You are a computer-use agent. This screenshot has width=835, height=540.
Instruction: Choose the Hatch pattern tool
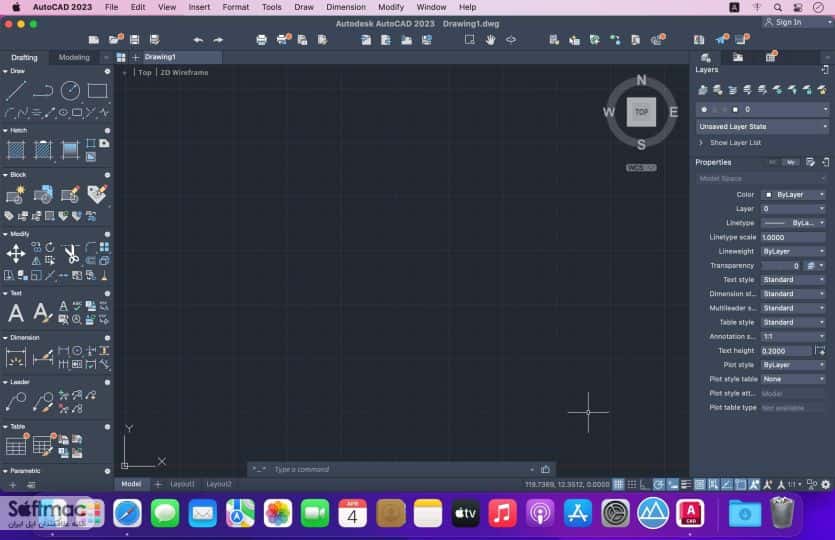pyautogui.click(x=15, y=150)
